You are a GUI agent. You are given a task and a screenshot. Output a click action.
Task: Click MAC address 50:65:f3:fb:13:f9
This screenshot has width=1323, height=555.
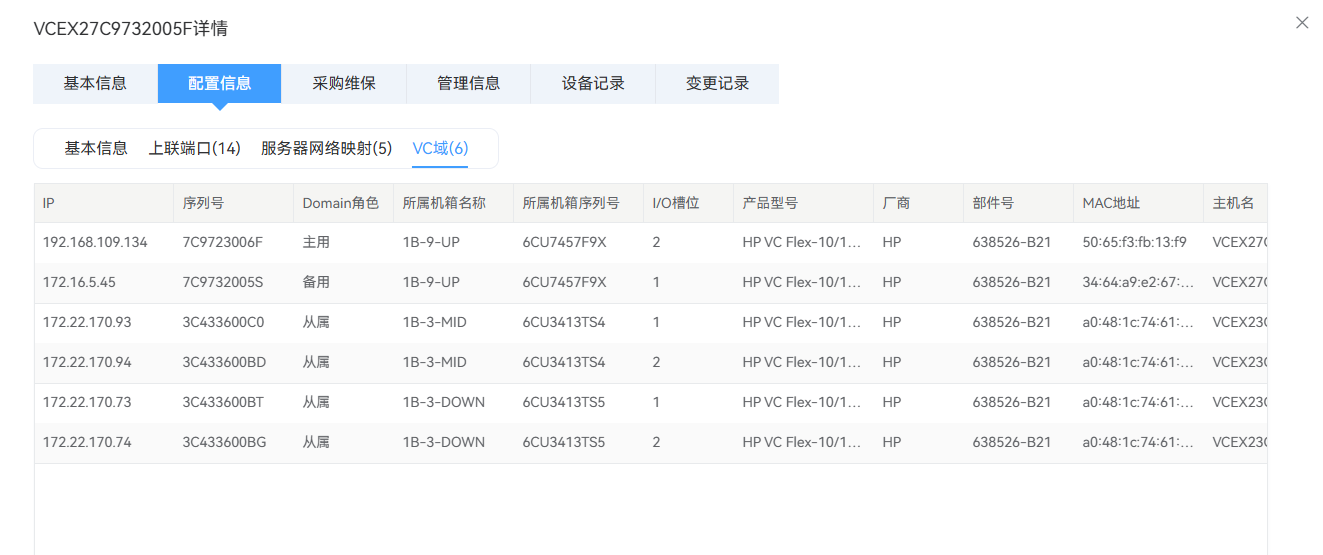point(1134,242)
